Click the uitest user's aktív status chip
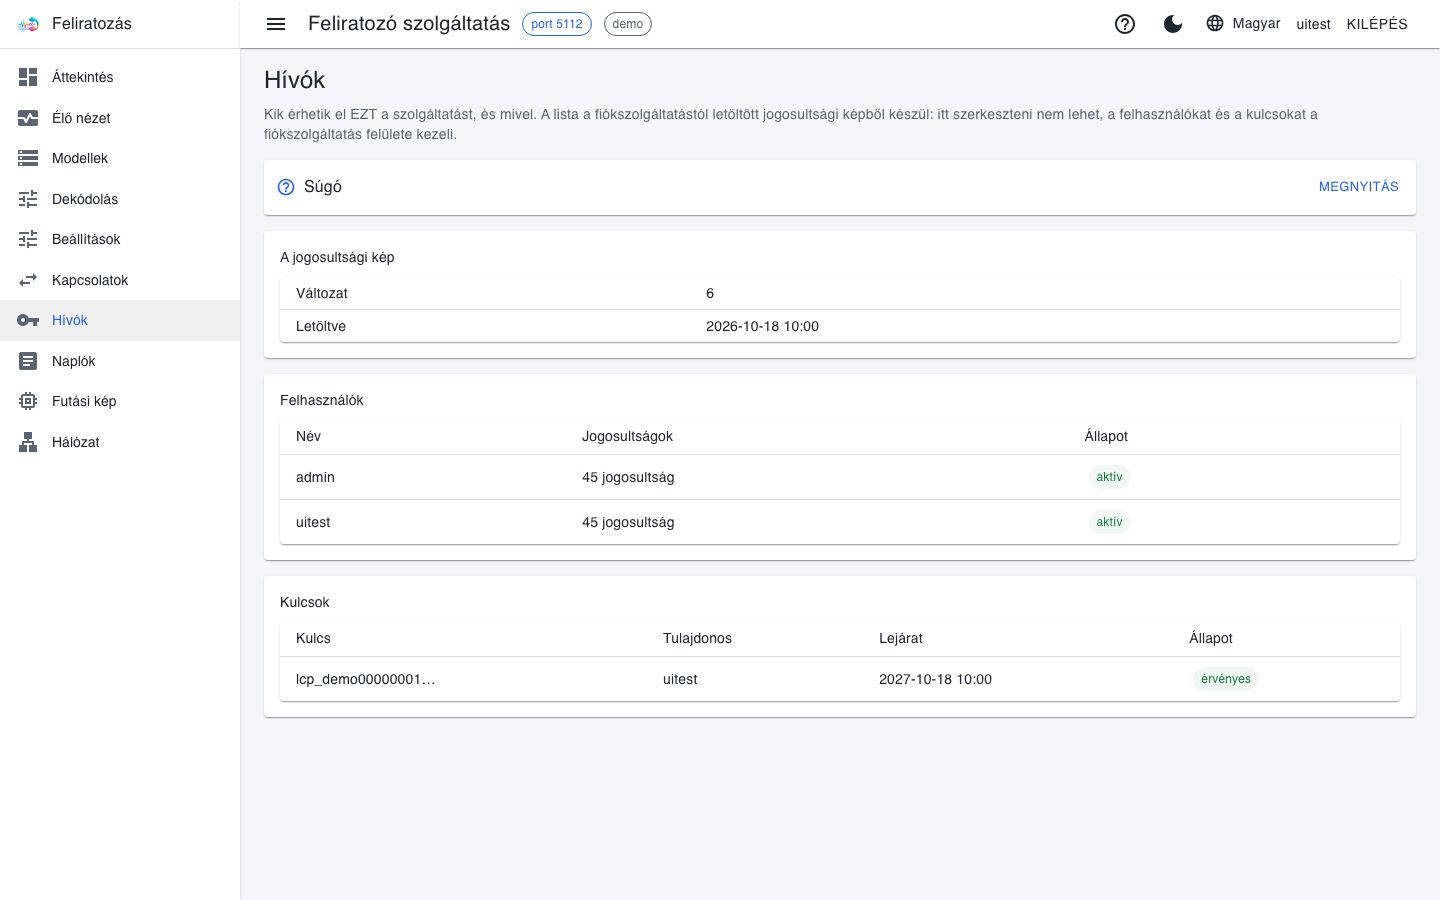The image size is (1440, 900). [x=1109, y=522]
